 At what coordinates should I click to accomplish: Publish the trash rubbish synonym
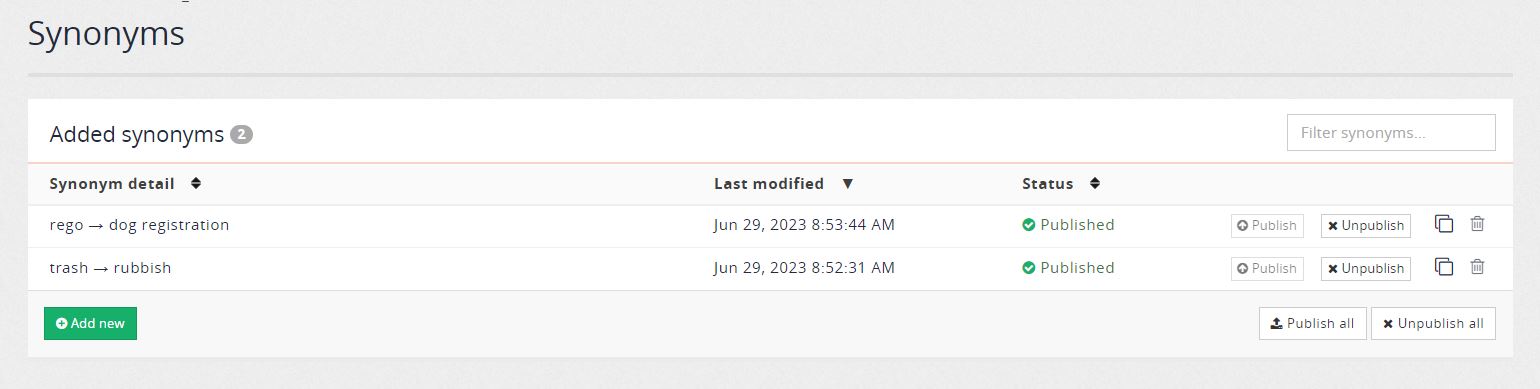point(1267,269)
